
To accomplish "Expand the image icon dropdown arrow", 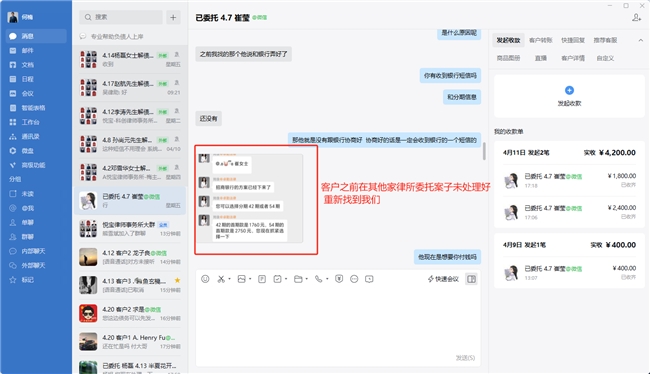I will (250, 279).
